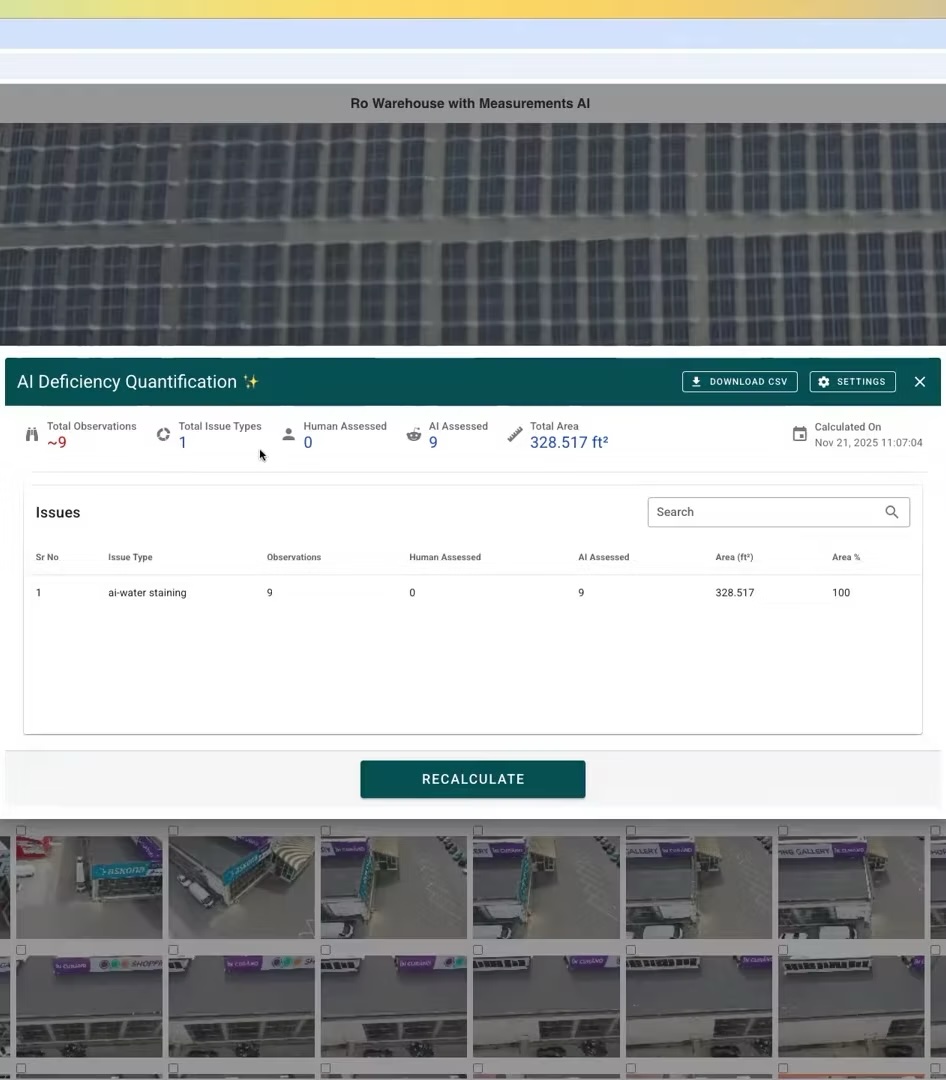Click the circular icon beside Total Issue Types
This screenshot has width=946, height=1080.
point(163,434)
